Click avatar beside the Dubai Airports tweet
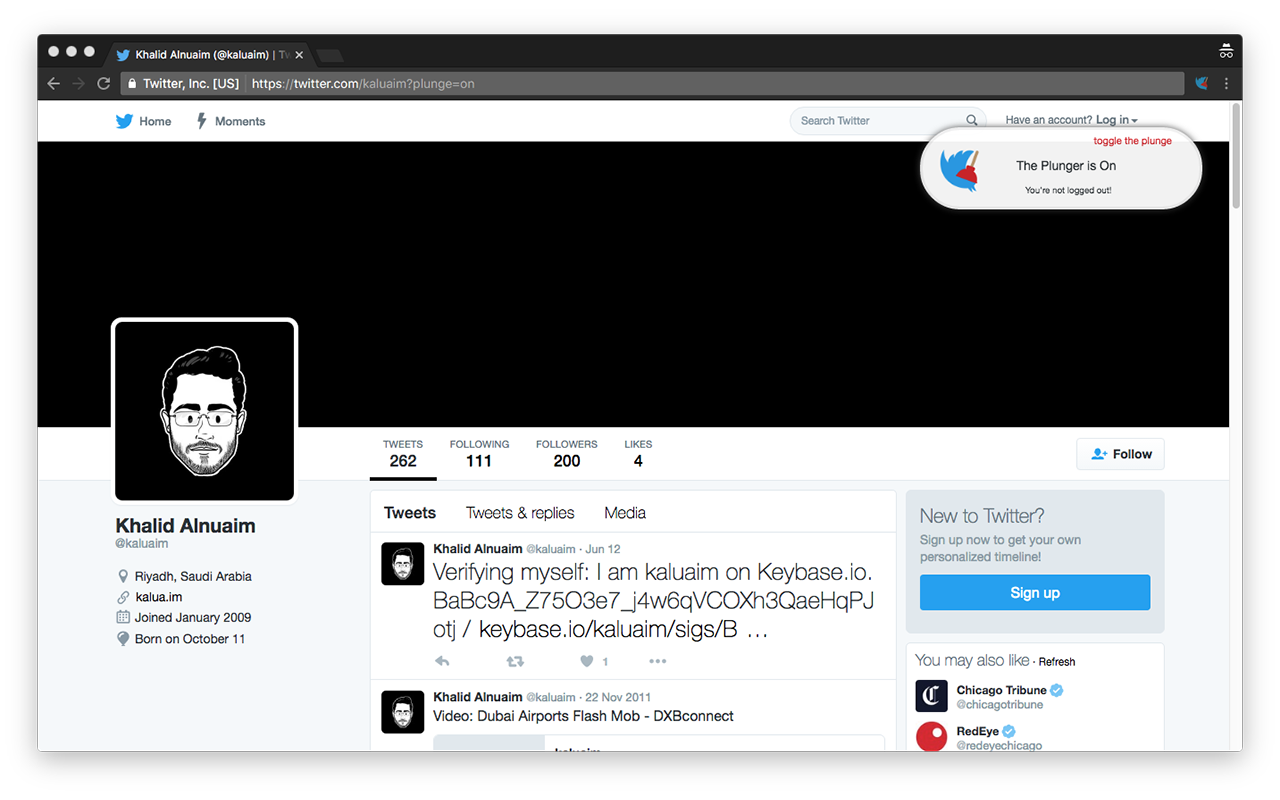This screenshot has width=1280, height=800. click(x=403, y=712)
